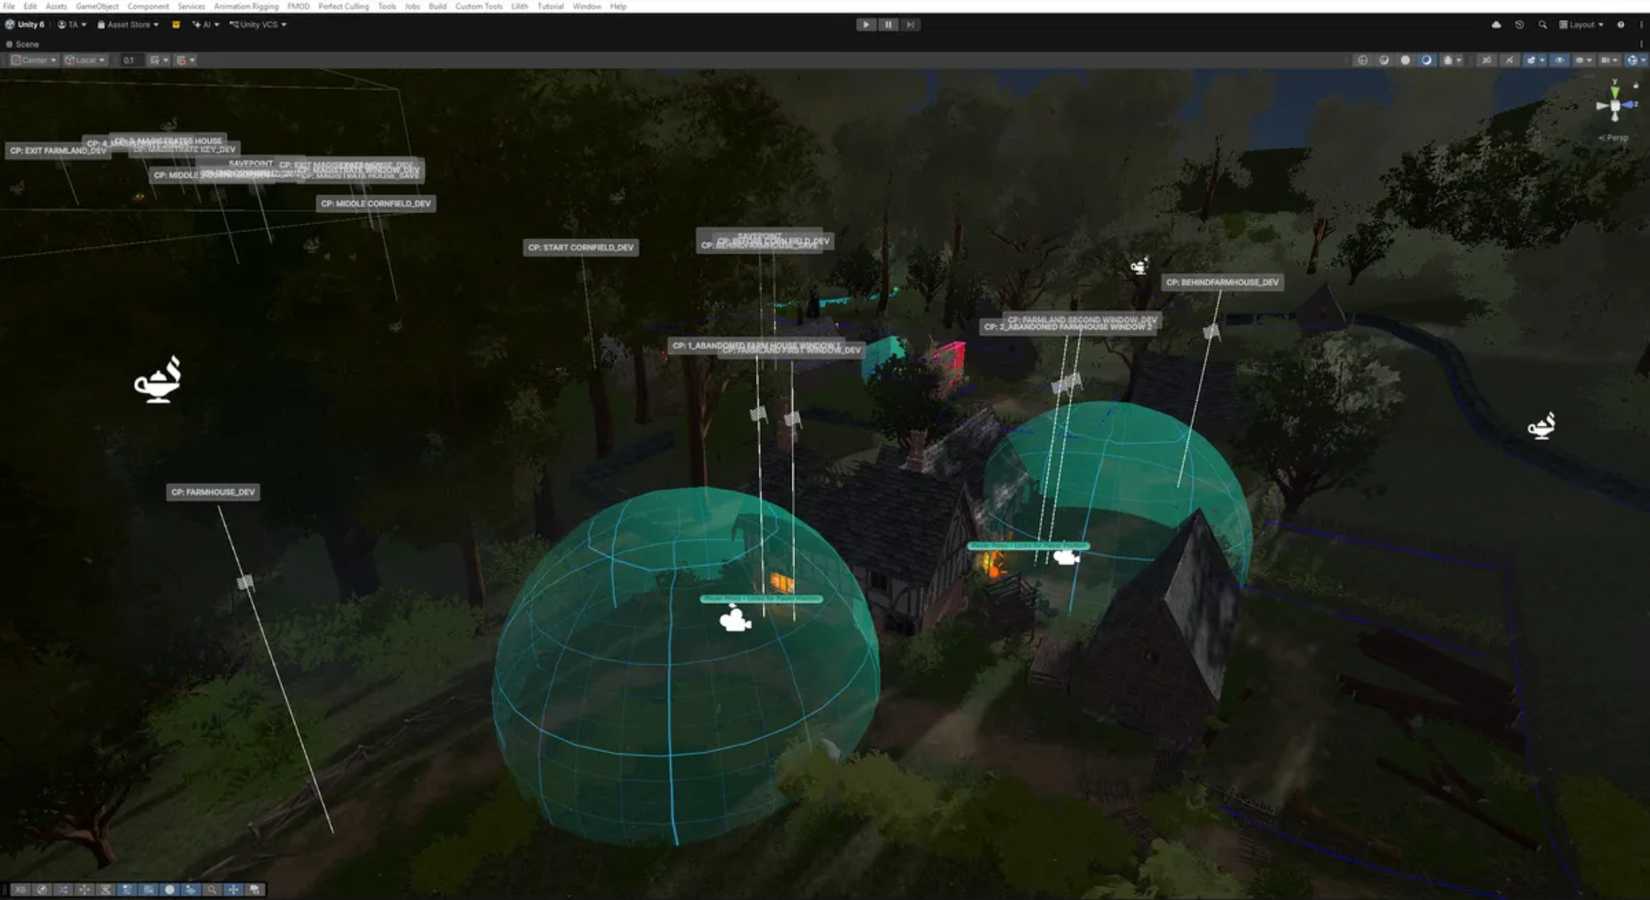Toggle the scene Gizmos button
The image size is (1650, 900).
pos(1634,60)
